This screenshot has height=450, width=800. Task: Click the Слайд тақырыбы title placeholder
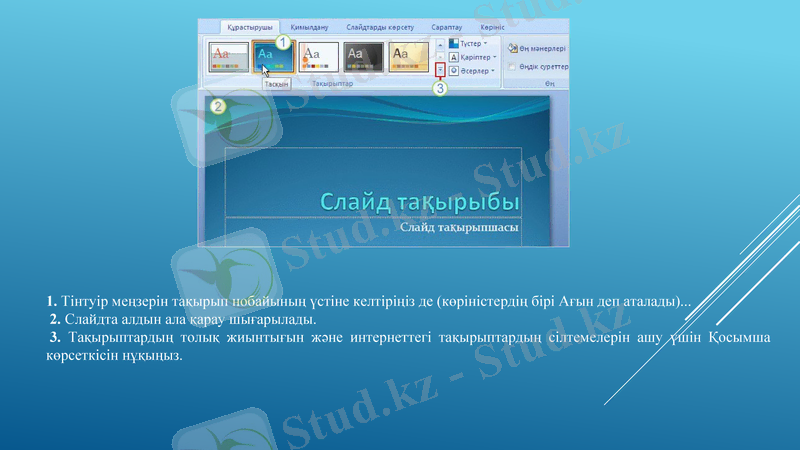tap(373, 182)
